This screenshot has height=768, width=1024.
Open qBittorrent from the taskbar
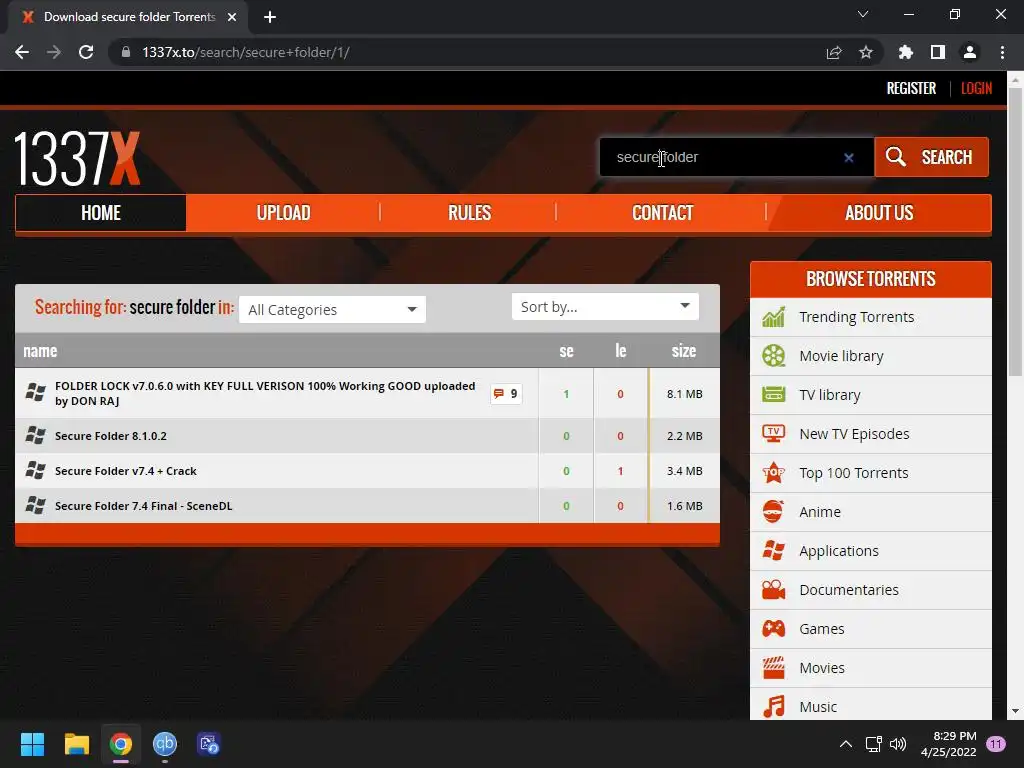pyautogui.click(x=165, y=744)
